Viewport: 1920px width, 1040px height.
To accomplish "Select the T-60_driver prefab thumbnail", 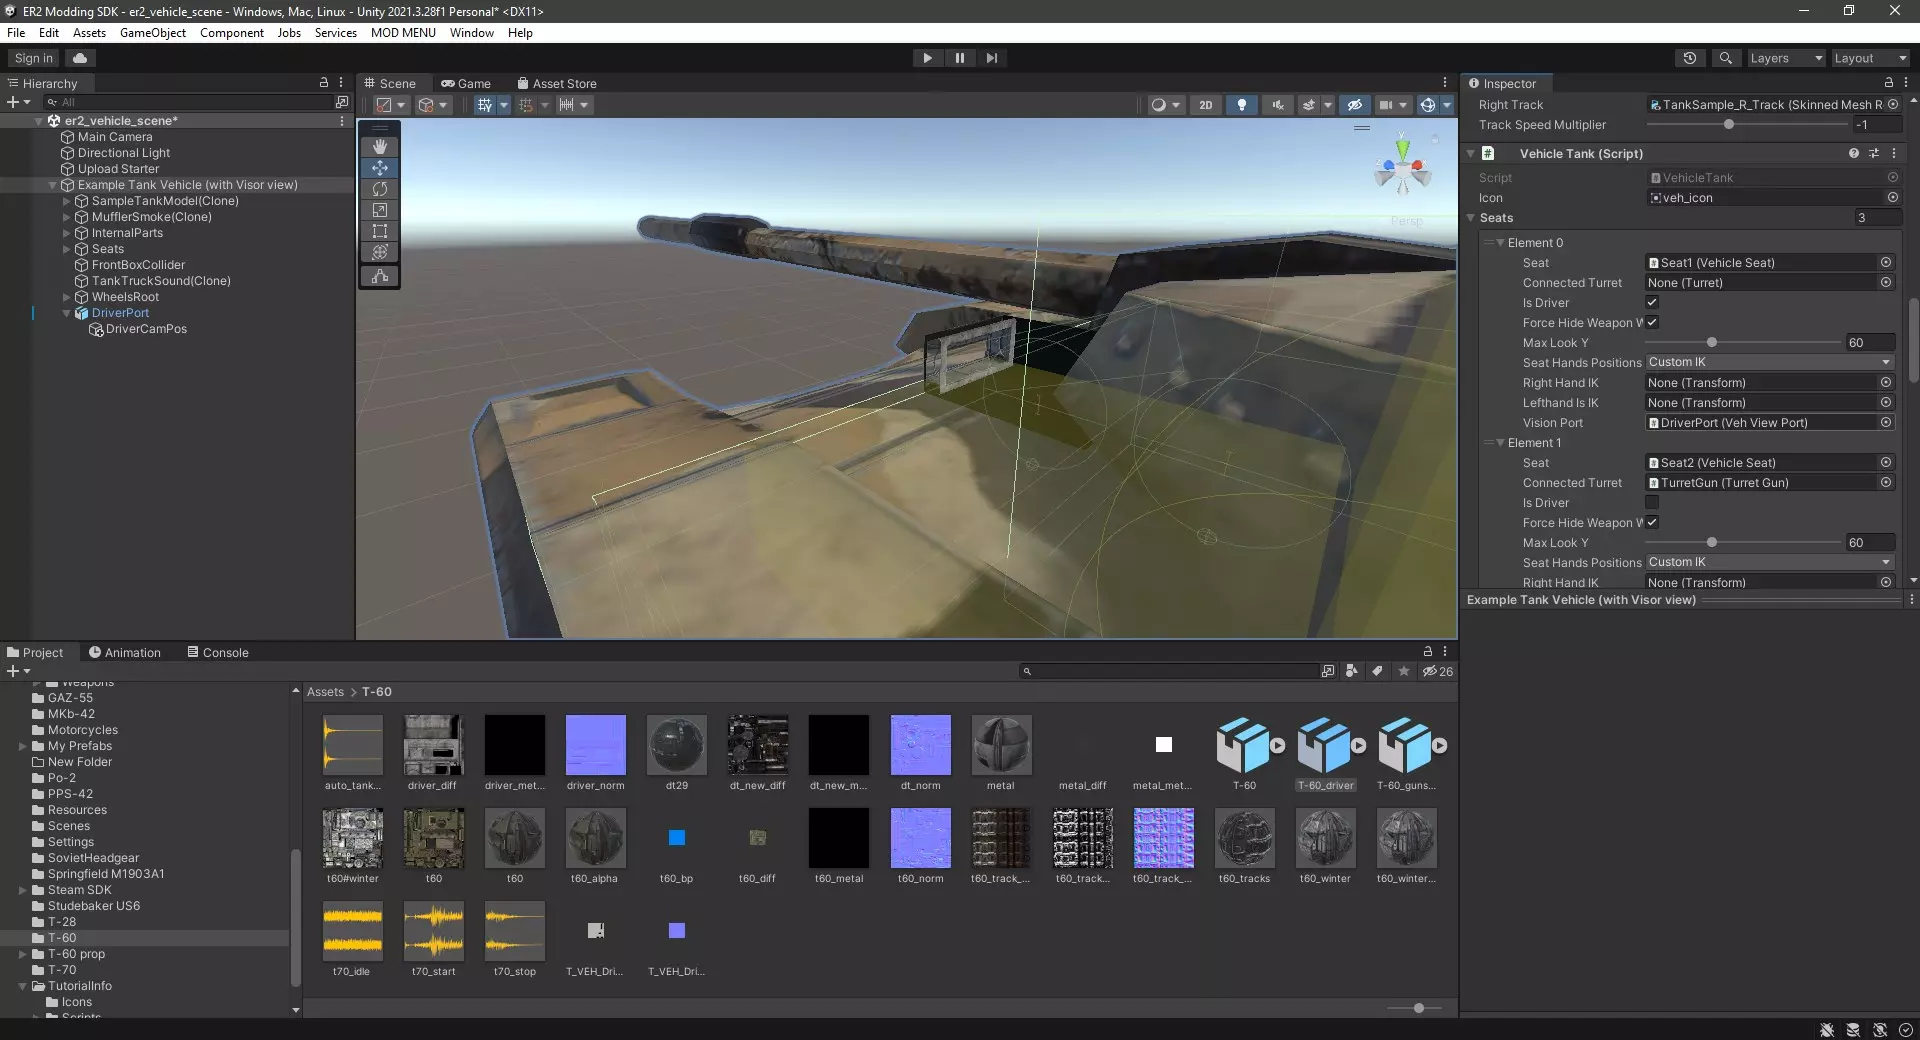I will pyautogui.click(x=1325, y=745).
